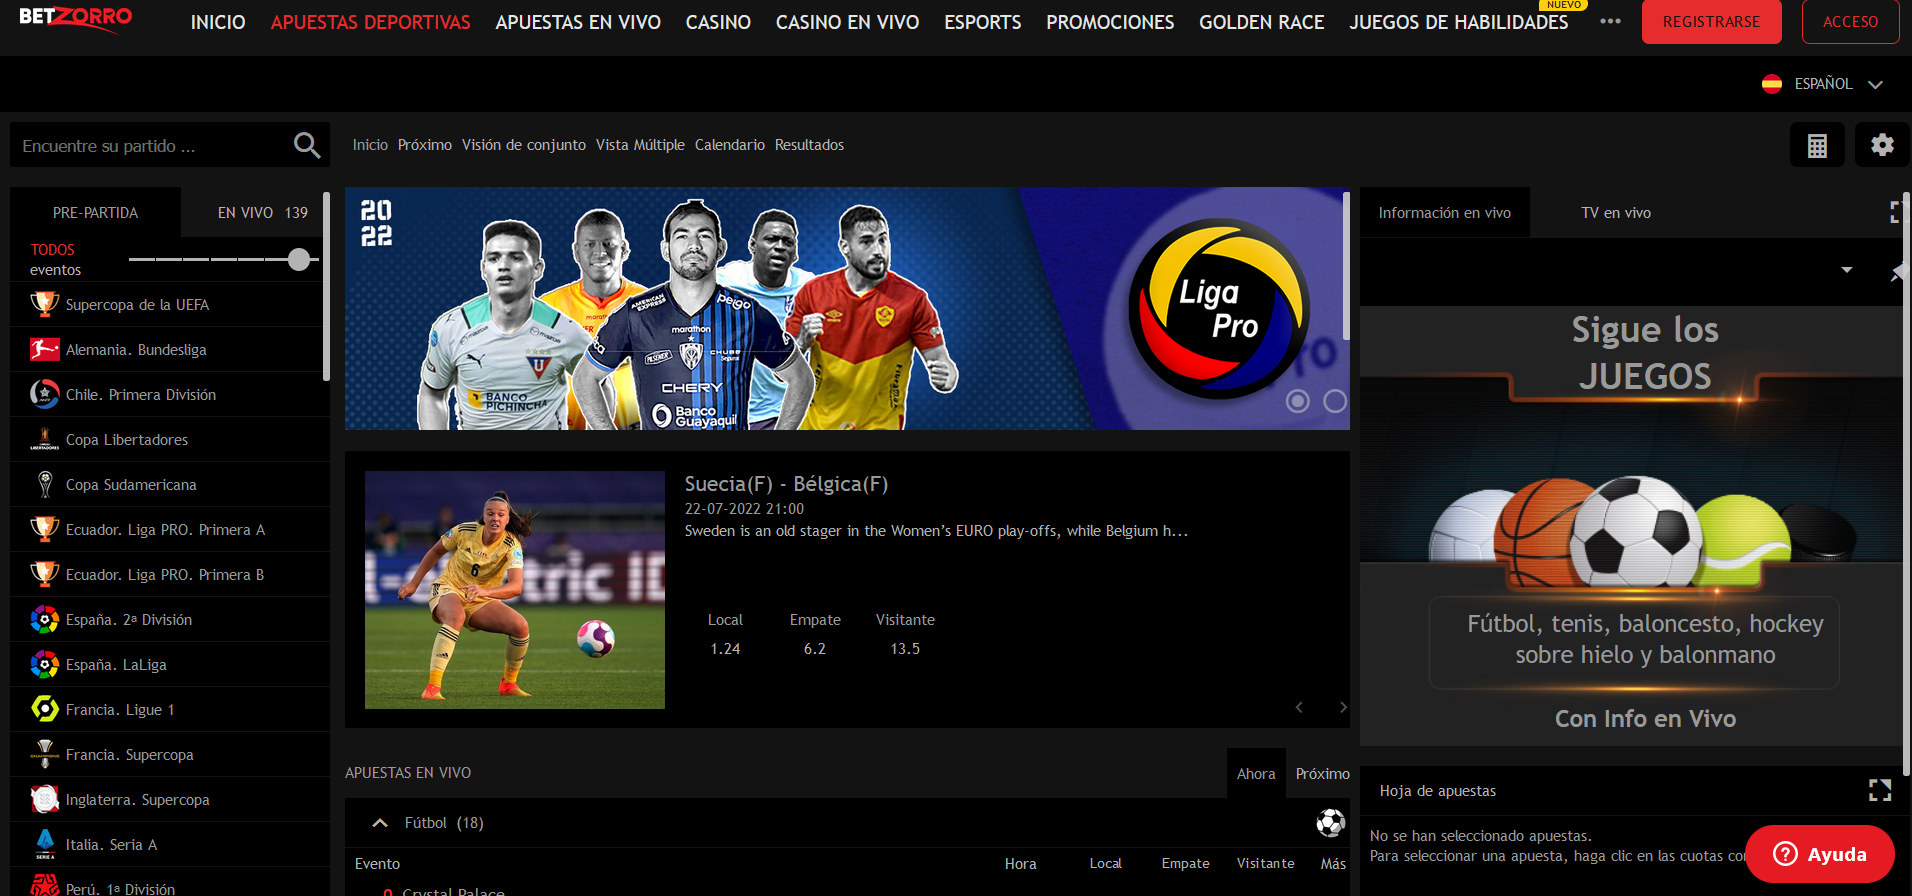Open the Calendario link
This screenshot has width=1912, height=896.
(730, 145)
